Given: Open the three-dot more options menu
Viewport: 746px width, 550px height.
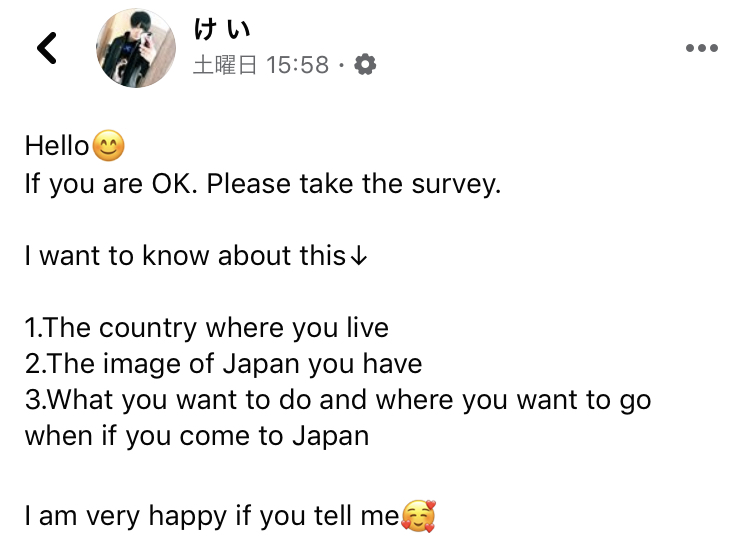Looking at the screenshot, I should tap(702, 48).
